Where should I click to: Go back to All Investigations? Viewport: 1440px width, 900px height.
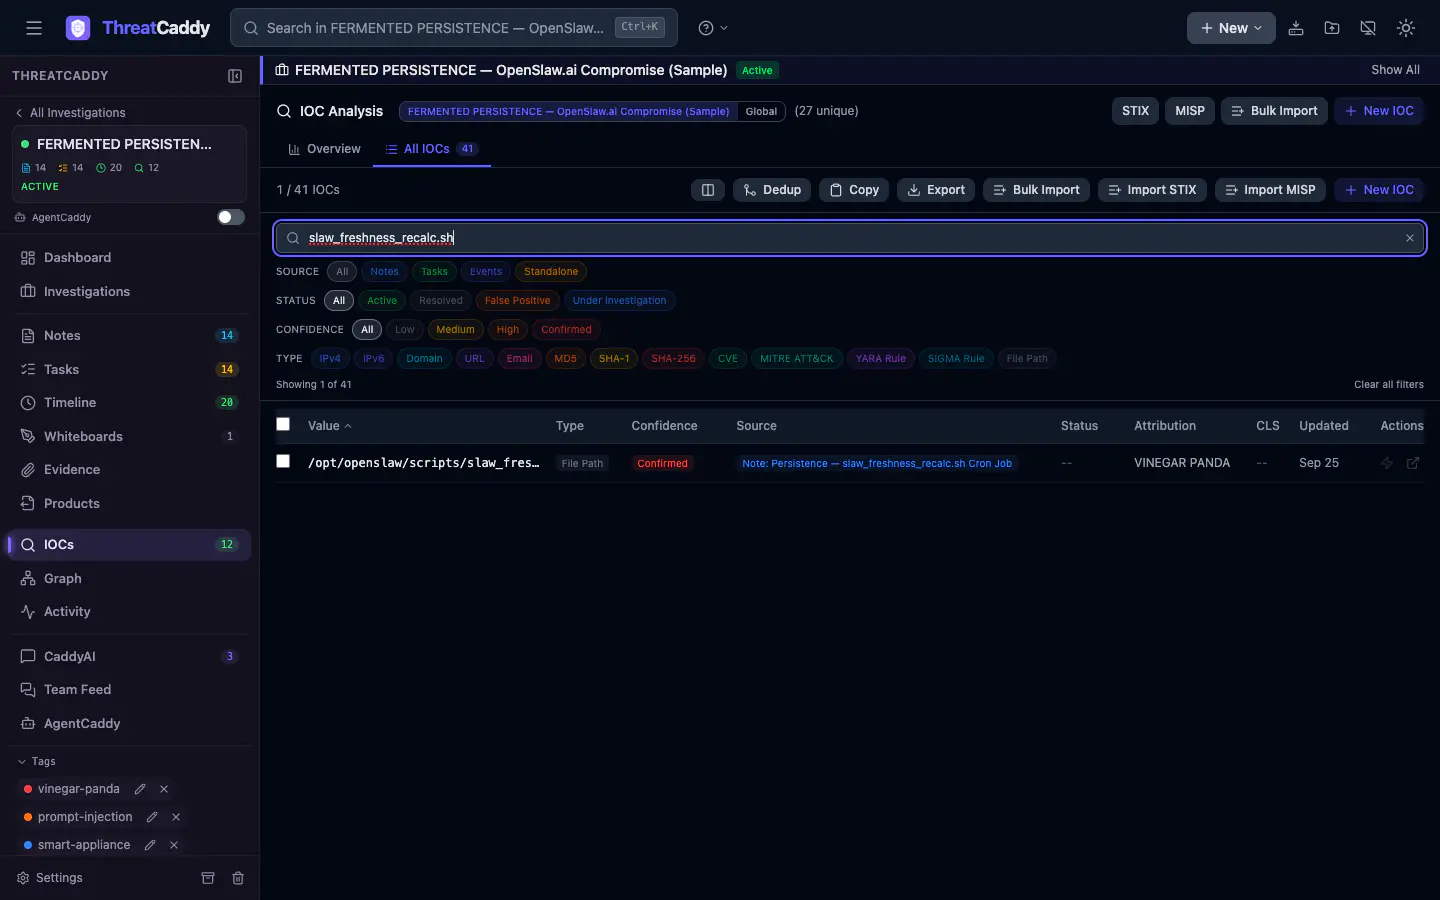(x=70, y=113)
